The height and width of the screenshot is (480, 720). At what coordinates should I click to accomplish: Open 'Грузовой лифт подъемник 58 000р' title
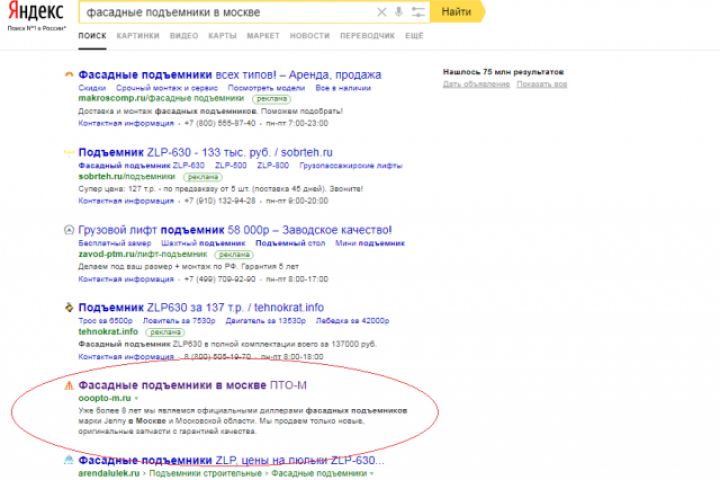[235, 230]
